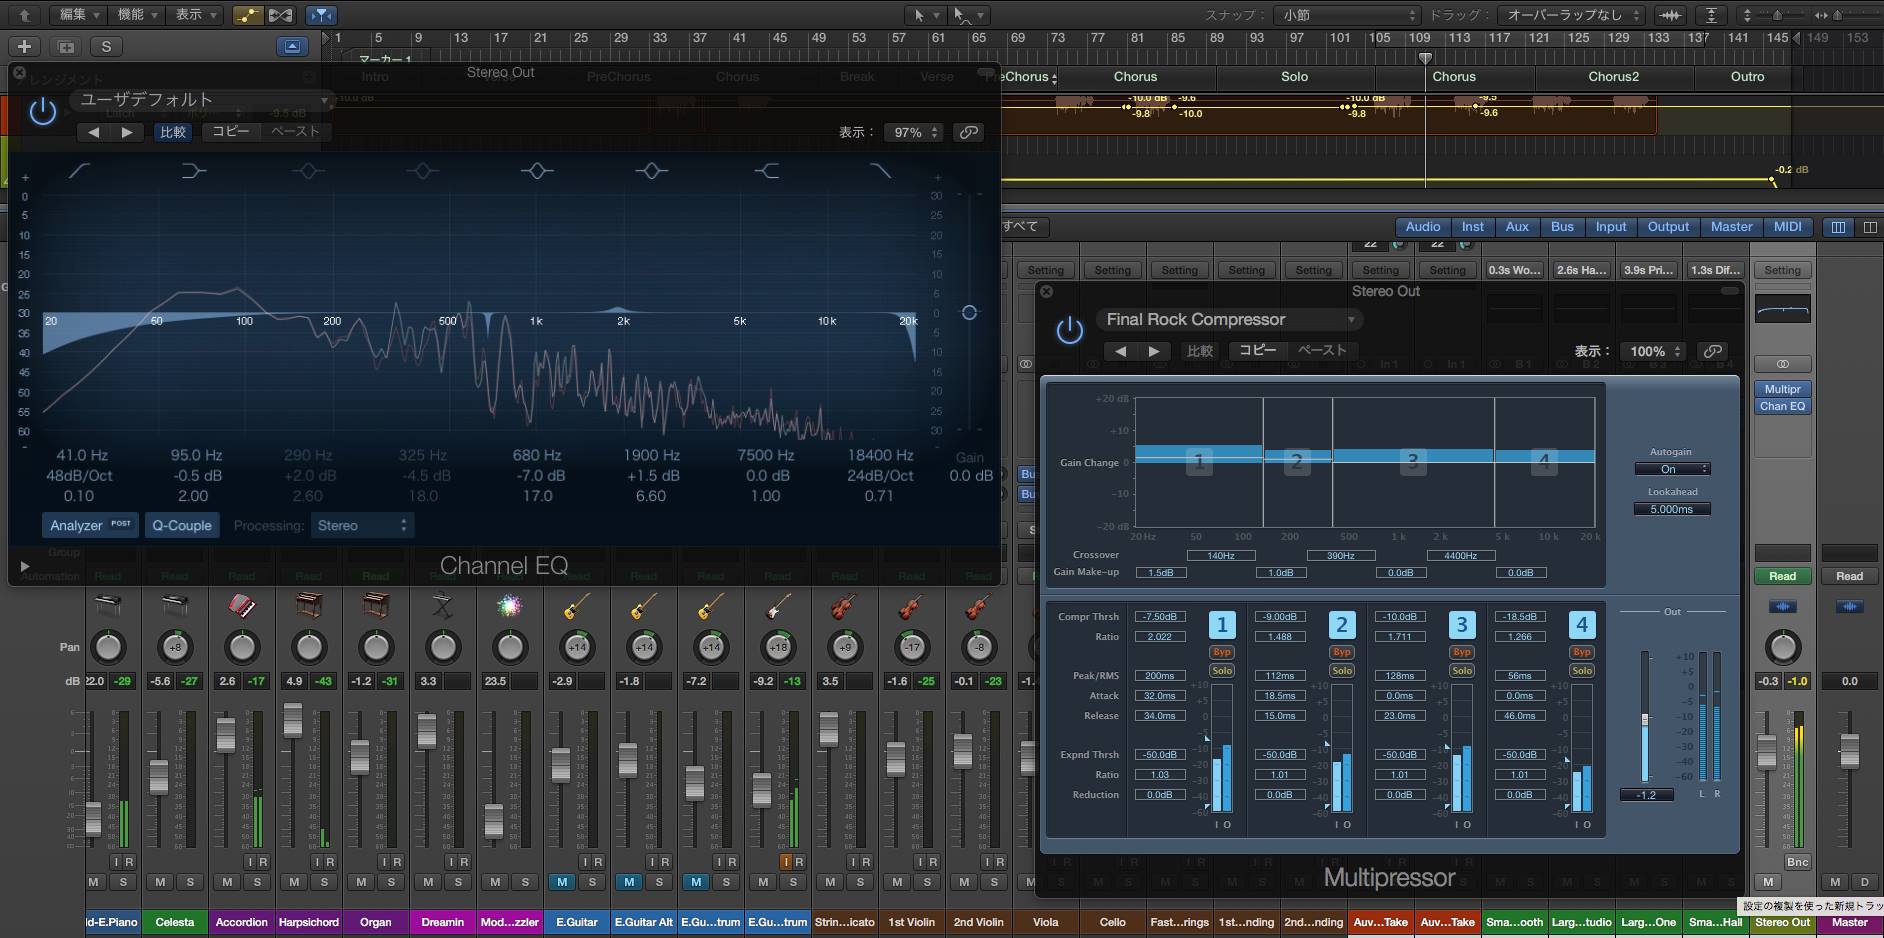Select the 1900 Hz bell band icon
This screenshot has height=938, width=1884.
pos(651,171)
